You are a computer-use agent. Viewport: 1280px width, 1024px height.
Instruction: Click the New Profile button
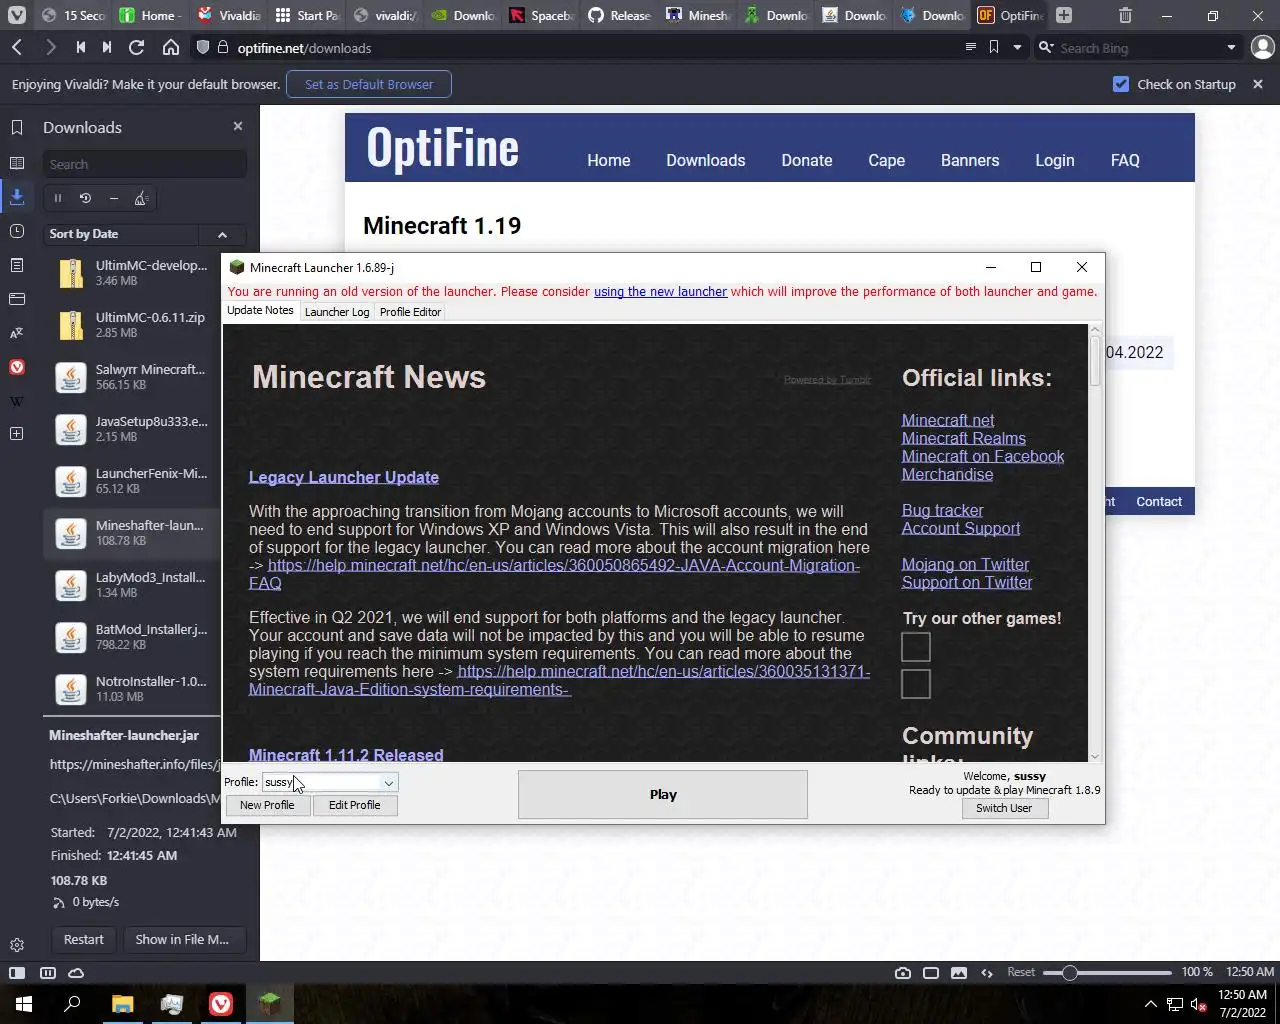tap(267, 805)
